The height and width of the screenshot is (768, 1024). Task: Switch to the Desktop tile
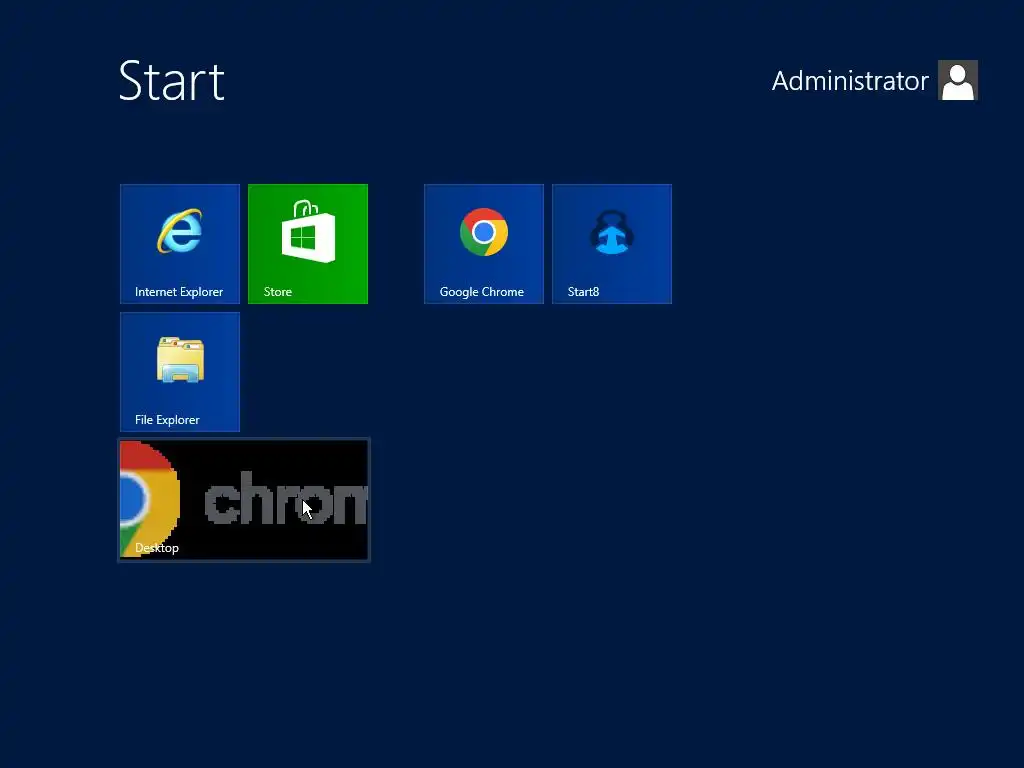(x=244, y=500)
